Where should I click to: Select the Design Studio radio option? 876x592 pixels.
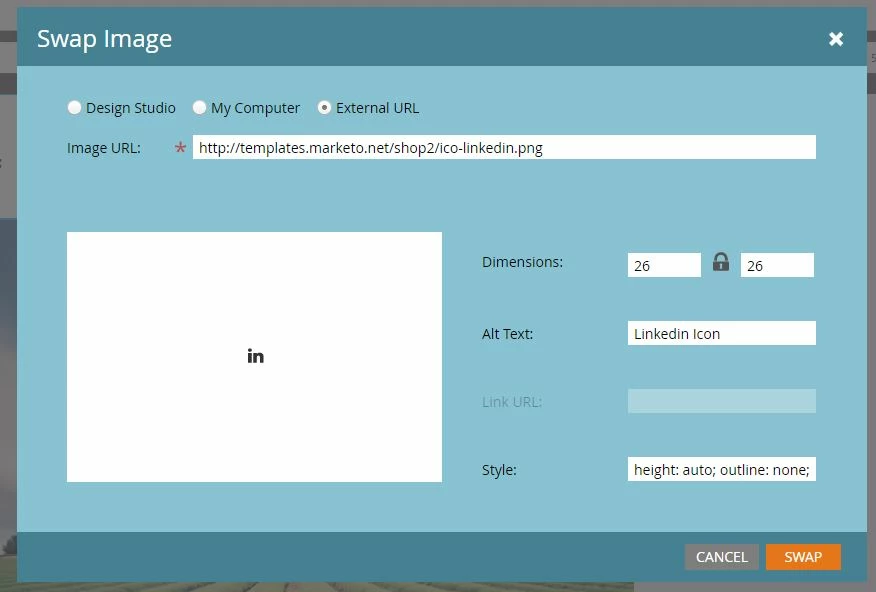click(x=74, y=107)
